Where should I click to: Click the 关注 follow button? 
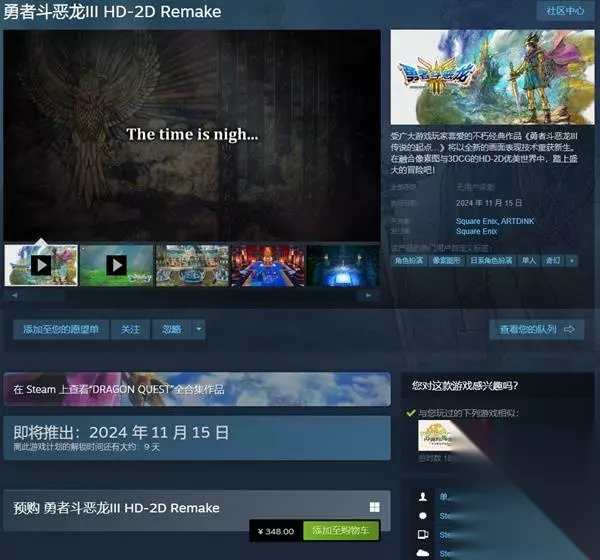pyautogui.click(x=130, y=329)
